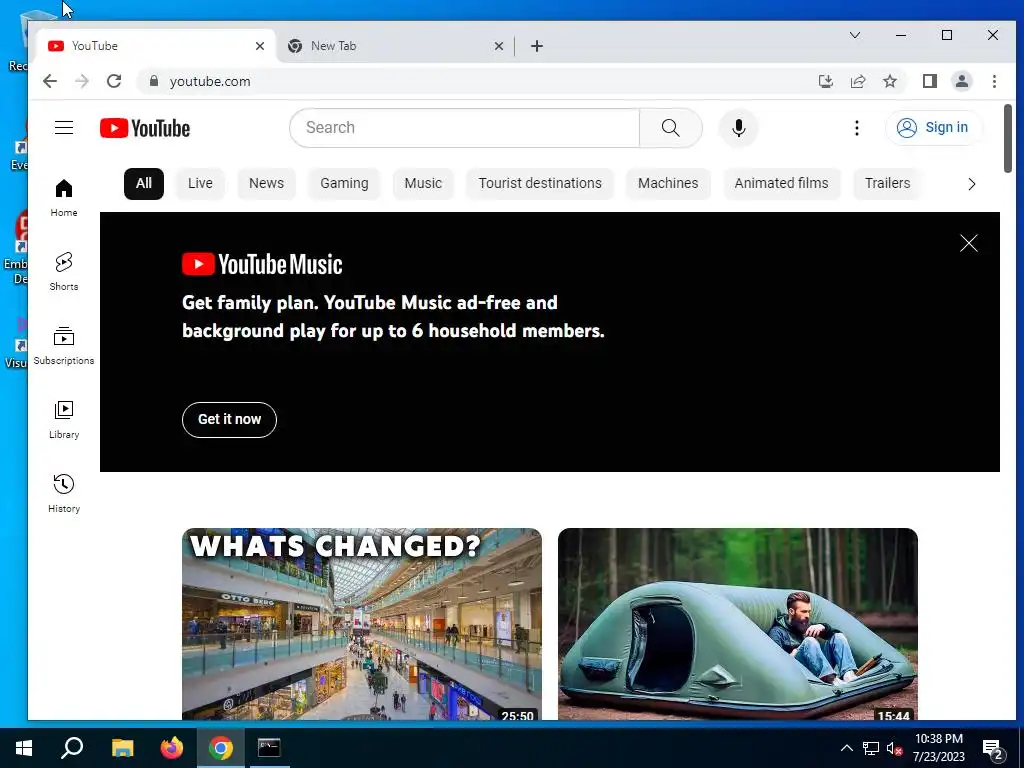
Task: Launch Firefox from the taskbar
Action: pyautogui.click(x=172, y=748)
